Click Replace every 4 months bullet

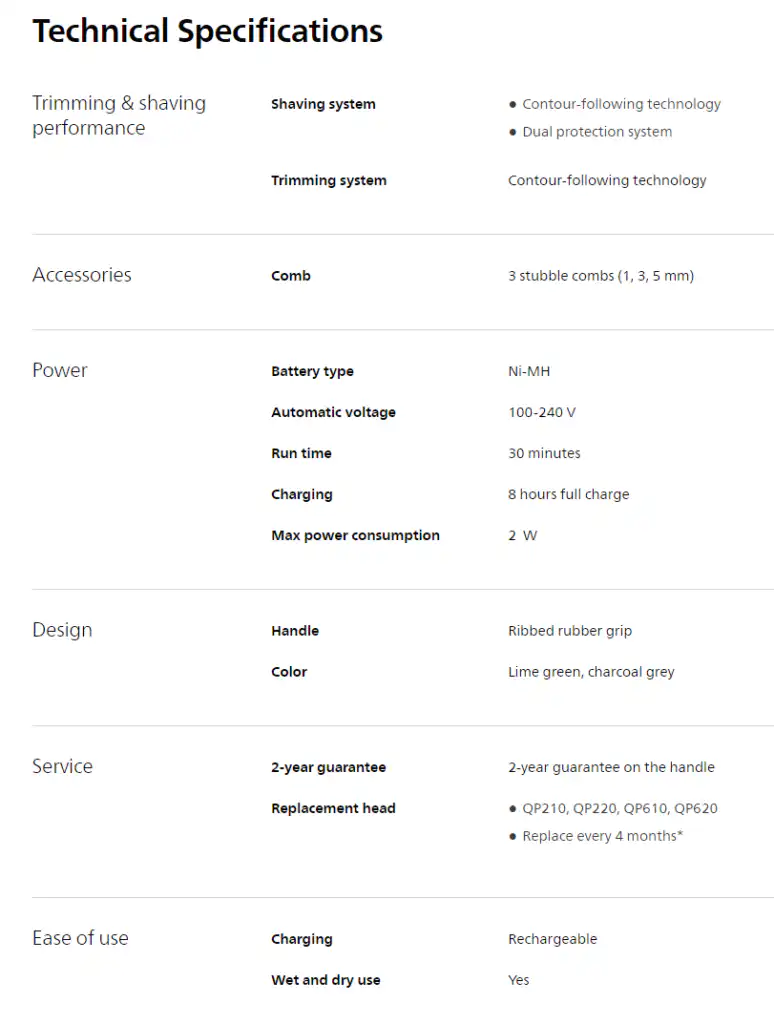pyautogui.click(x=602, y=836)
